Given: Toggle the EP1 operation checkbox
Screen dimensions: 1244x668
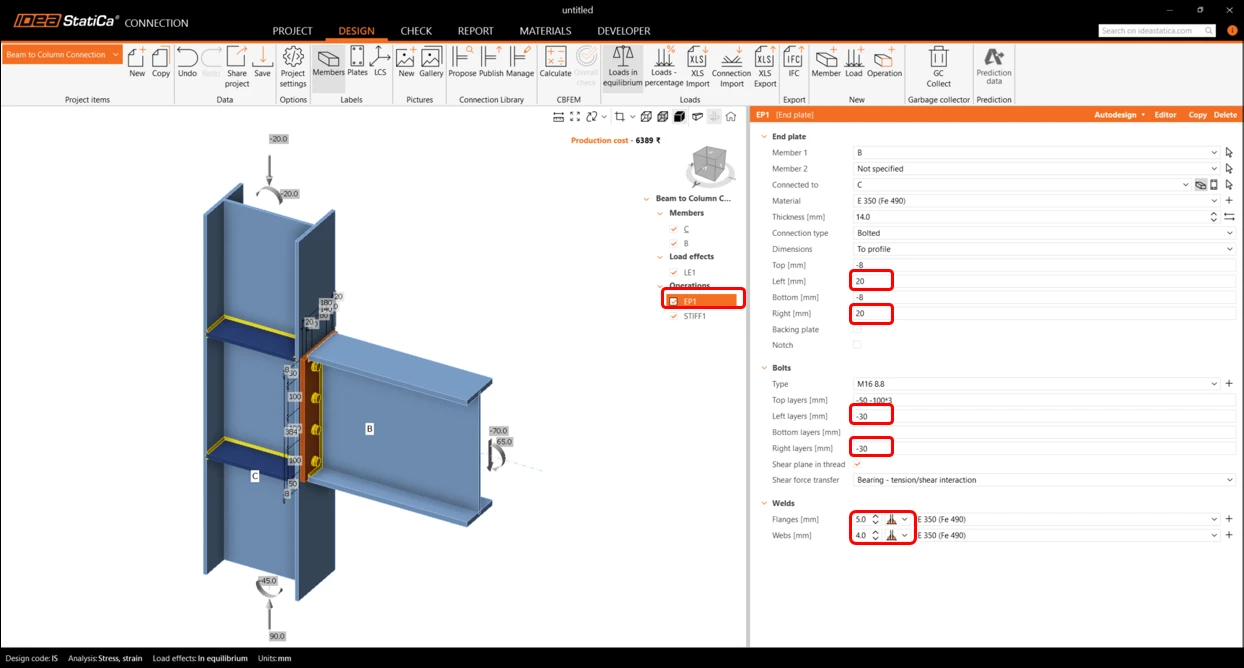Looking at the screenshot, I should point(674,301).
